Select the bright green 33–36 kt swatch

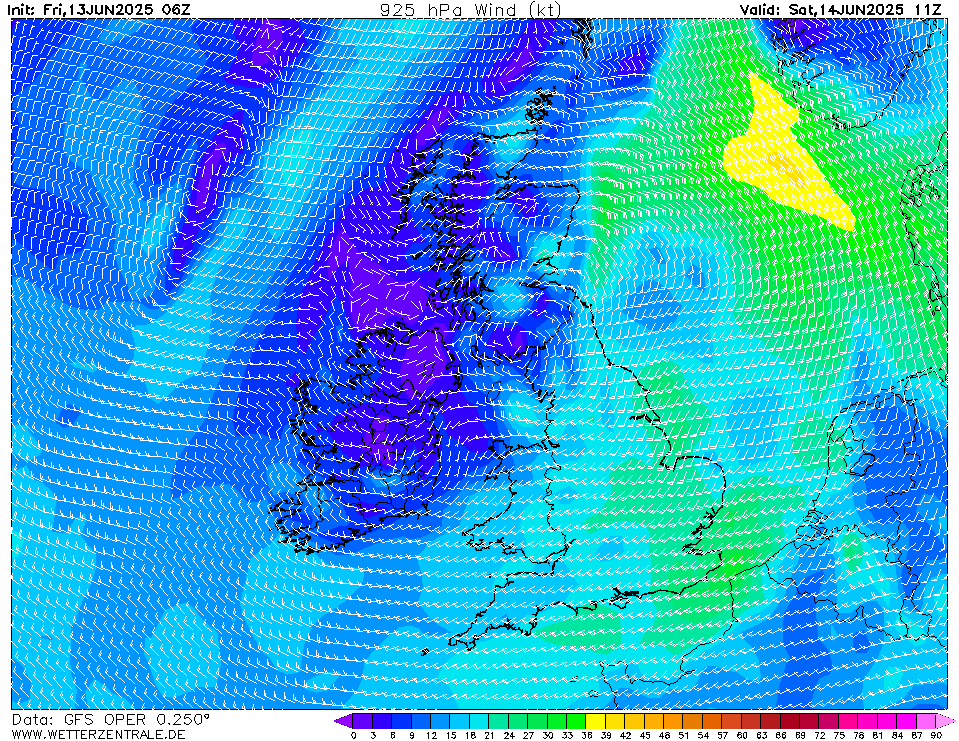click(x=577, y=721)
